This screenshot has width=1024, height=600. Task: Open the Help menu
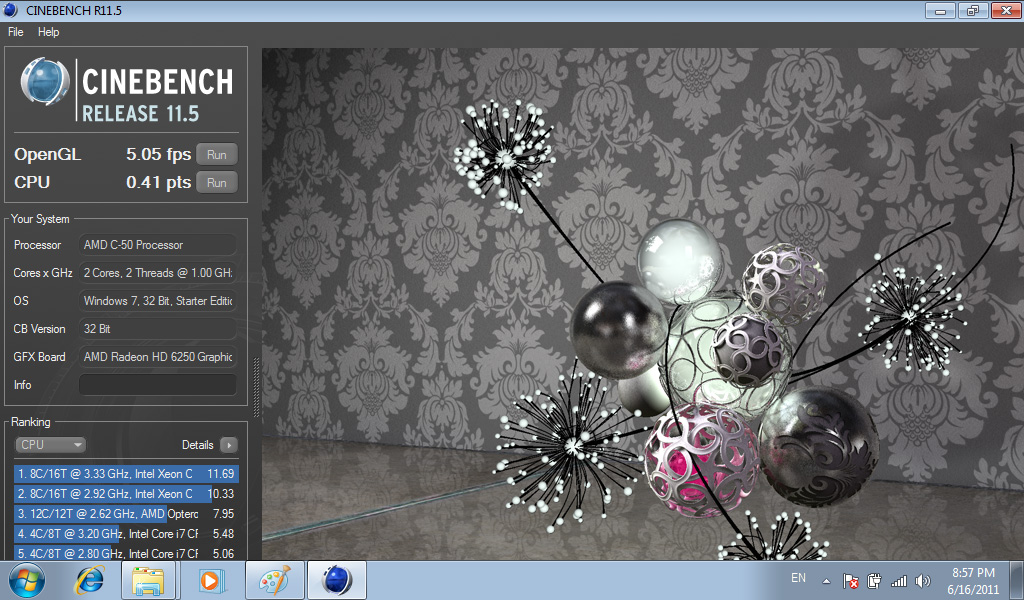(x=48, y=32)
